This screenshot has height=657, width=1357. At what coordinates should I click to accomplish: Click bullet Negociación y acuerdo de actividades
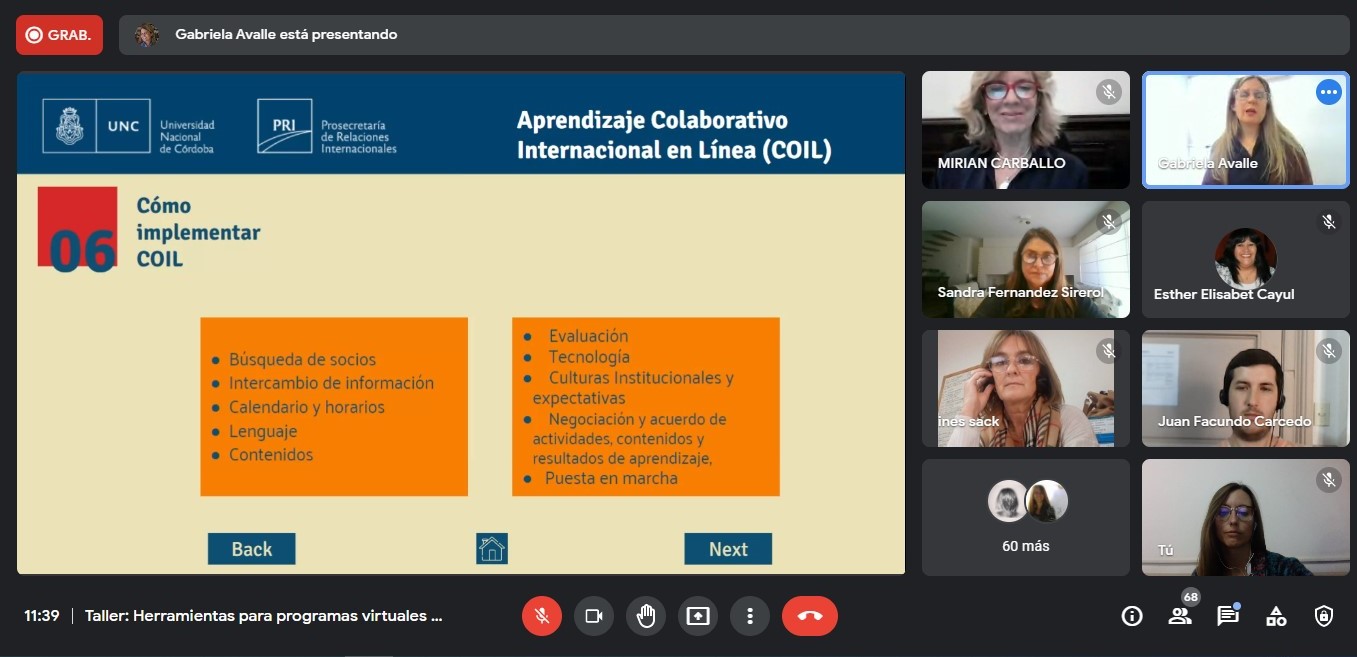coord(629,439)
